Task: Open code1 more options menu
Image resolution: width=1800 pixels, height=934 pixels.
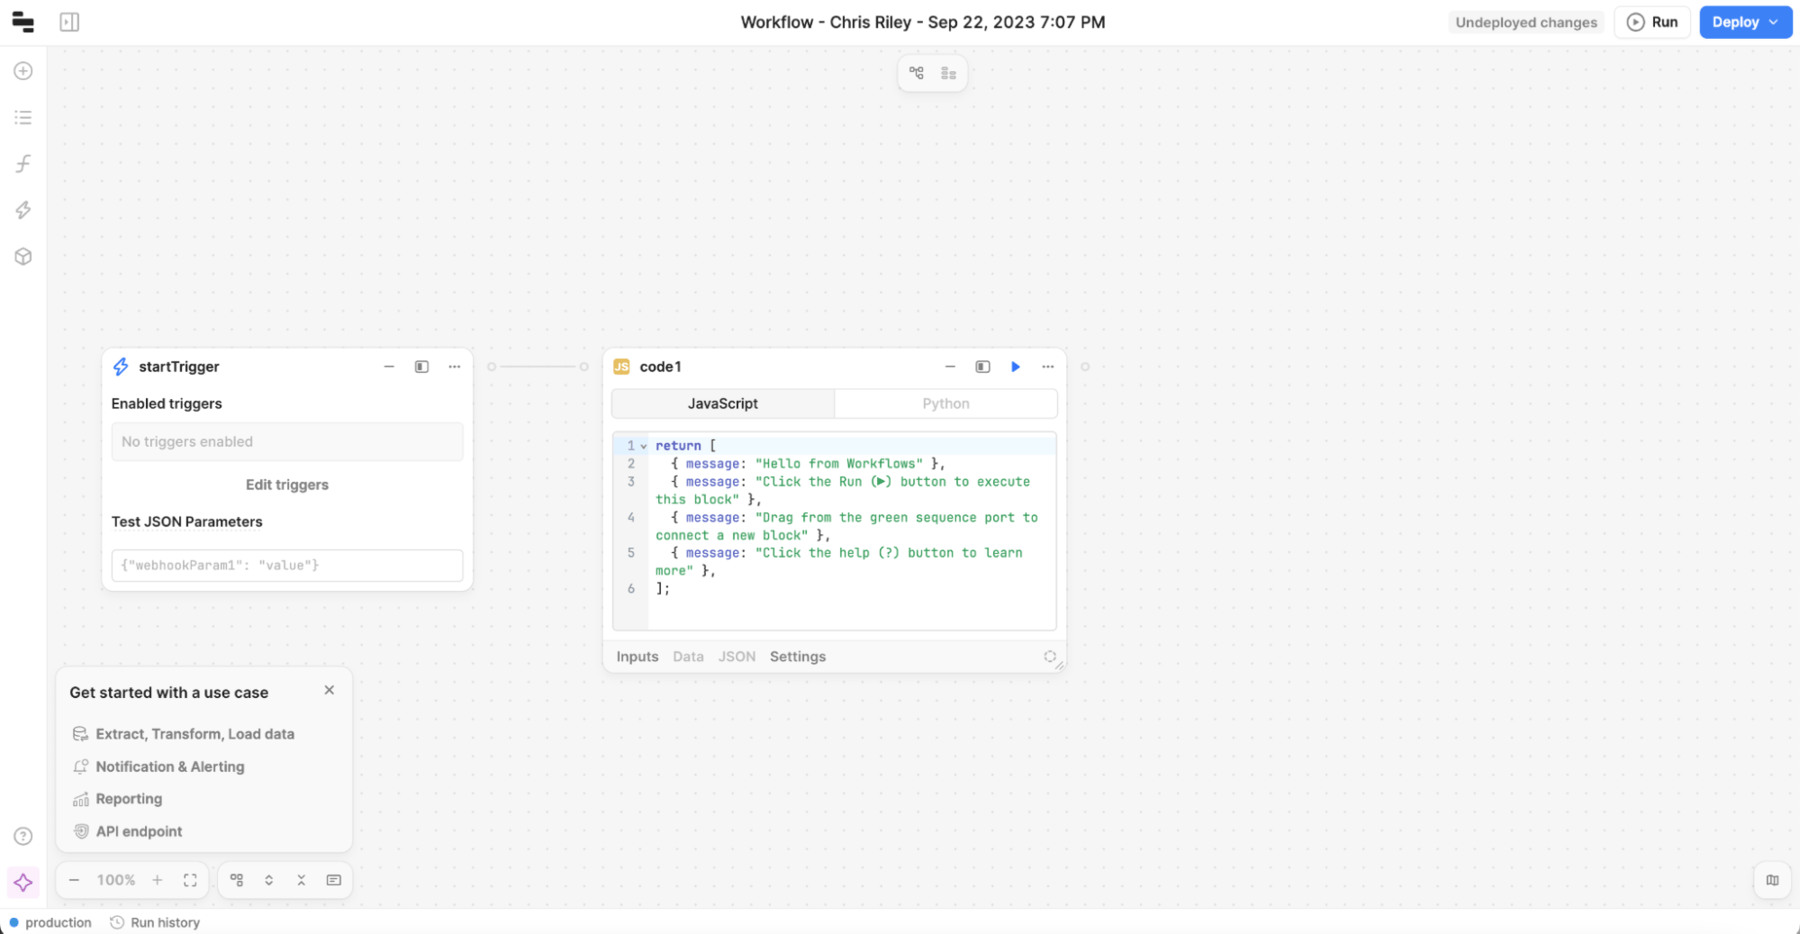Action: click(1048, 367)
